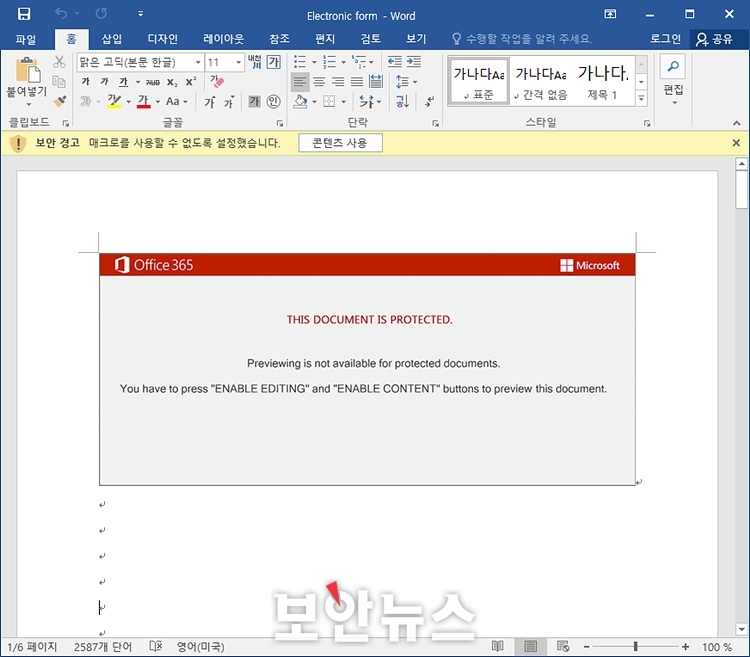750x657 pixels.
Task: Click the Redo icon in quick access
Action: click(x=101, y=14)
